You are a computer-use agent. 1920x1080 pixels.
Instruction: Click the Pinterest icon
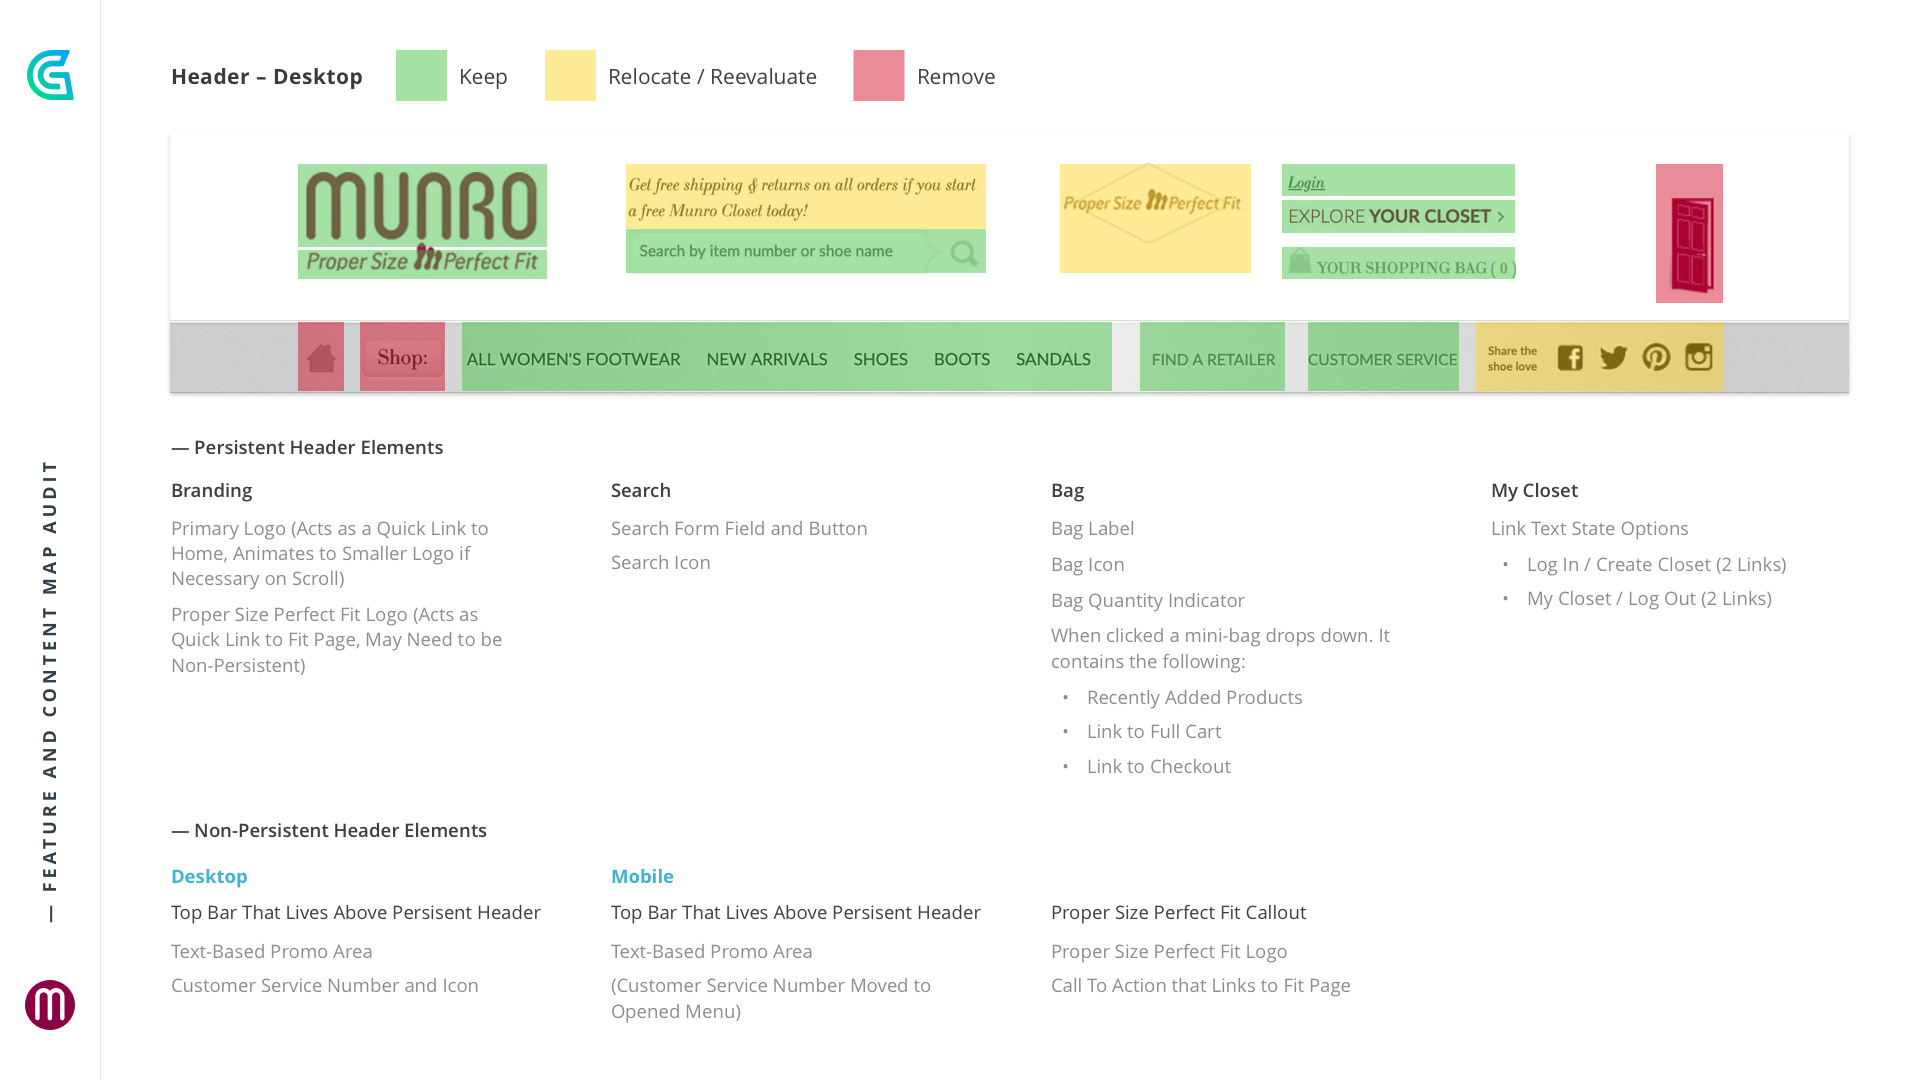(x=1656, y=357)
